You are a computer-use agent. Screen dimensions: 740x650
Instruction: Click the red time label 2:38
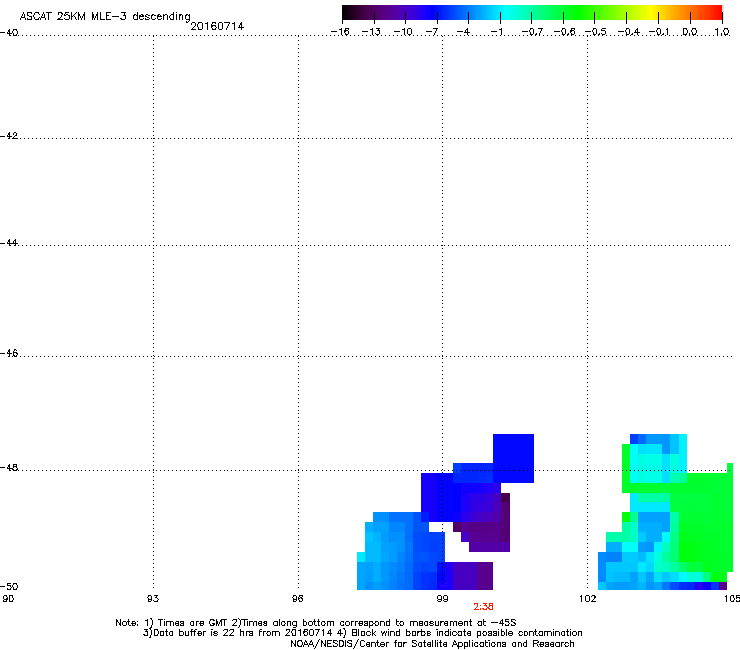click(483, 607)
